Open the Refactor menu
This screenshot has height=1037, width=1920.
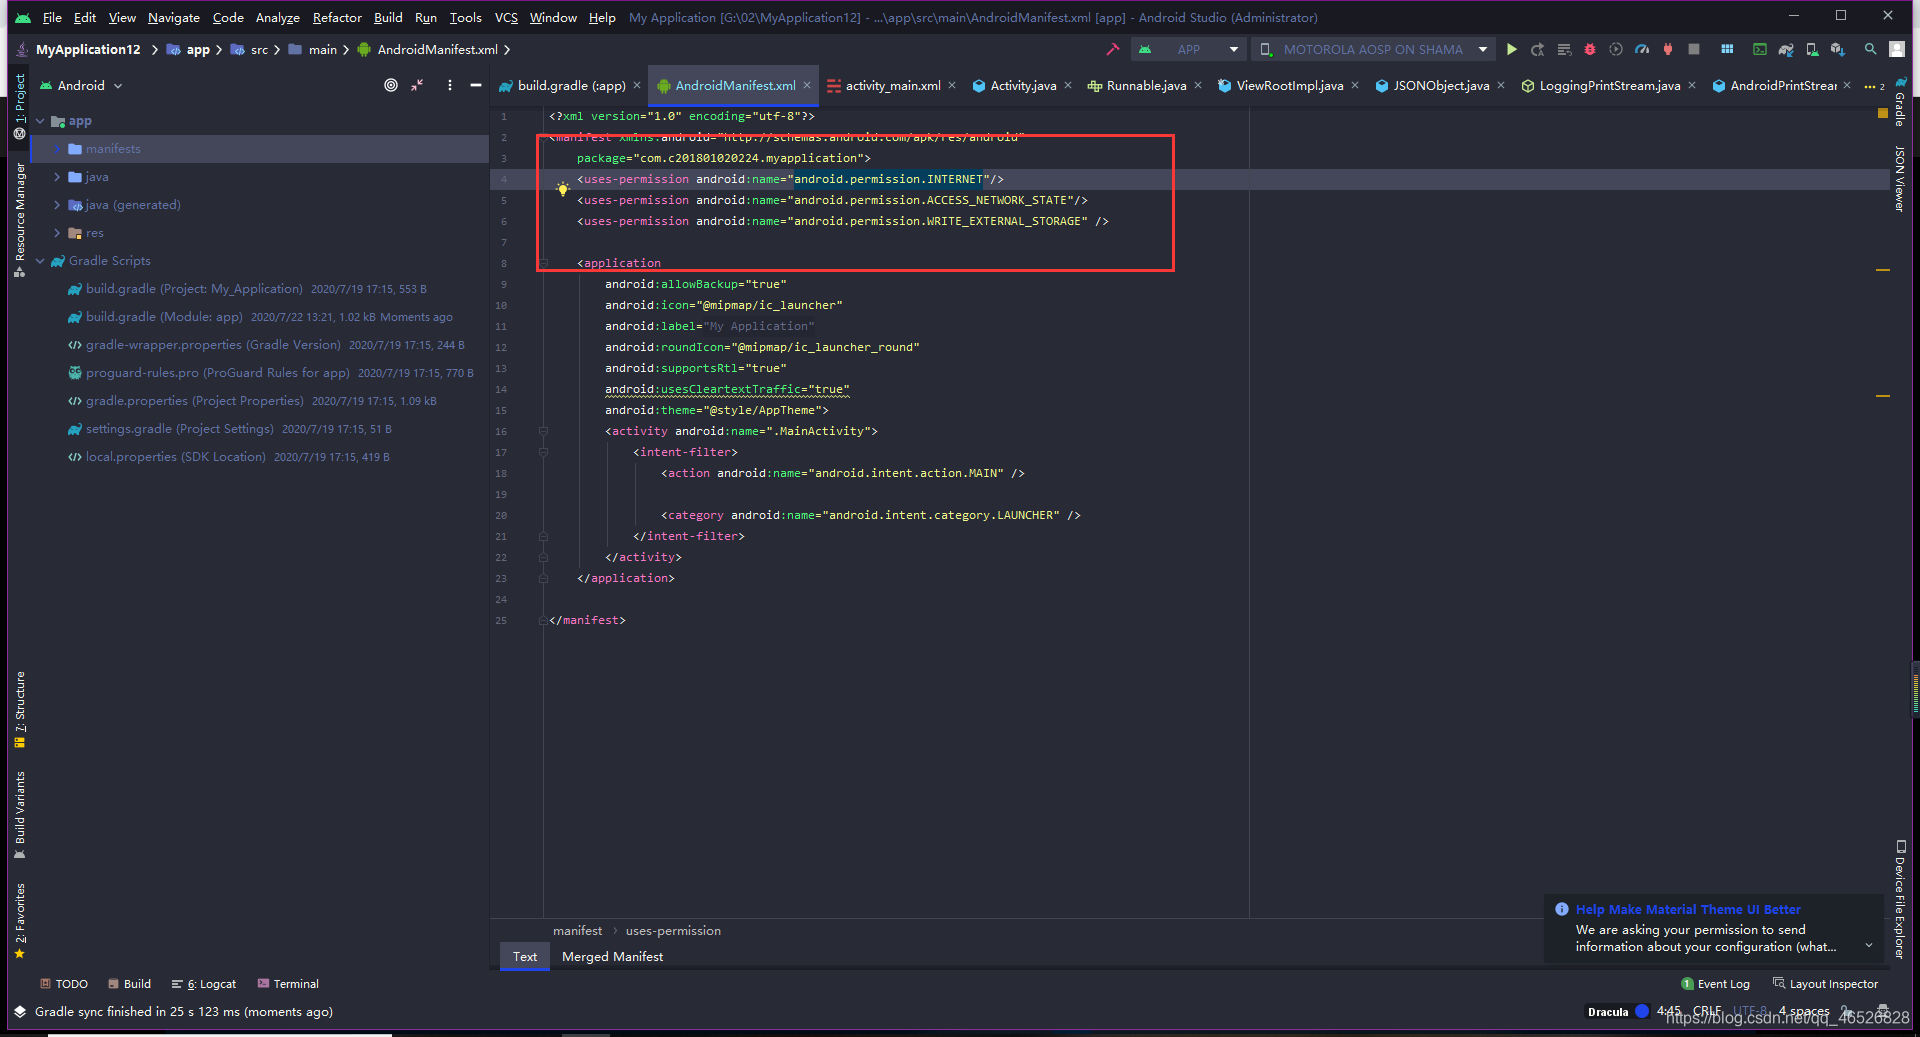[337, 17]
